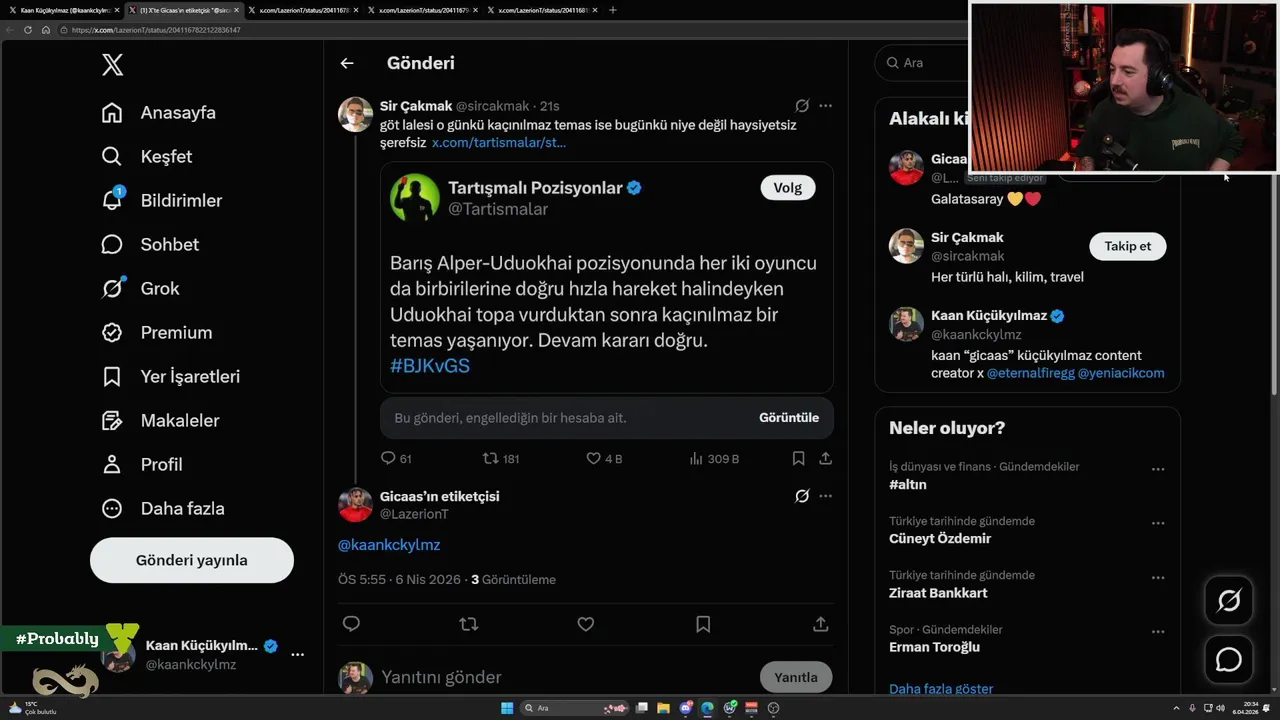Viewport: 1280px width, 720px height.
Task: Click the Gönderi yayınla button
Action: [192, 560]
